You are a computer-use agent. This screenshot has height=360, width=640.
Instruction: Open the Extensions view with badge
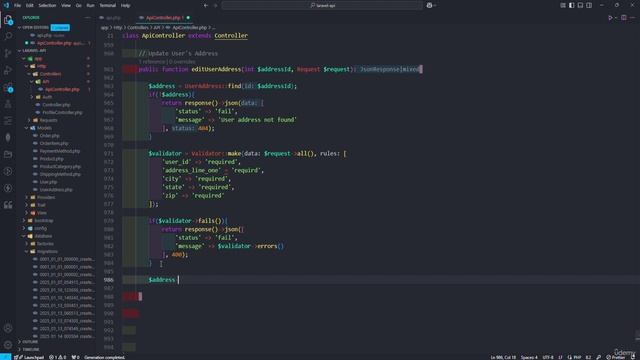8,87
